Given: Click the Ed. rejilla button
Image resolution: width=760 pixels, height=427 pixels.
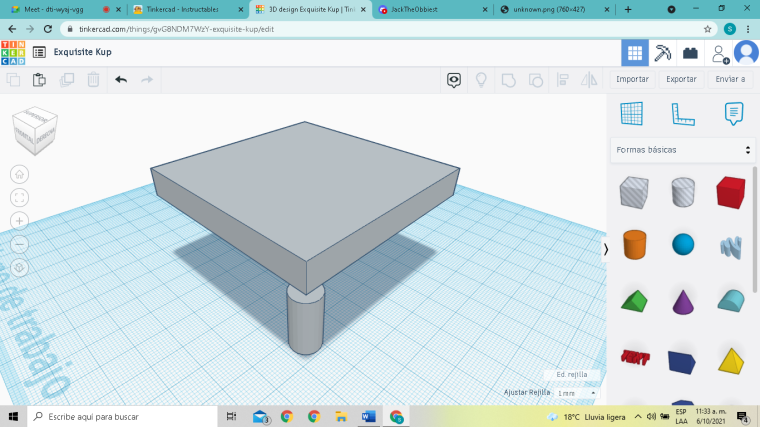Looking at the screenshot, I should [572, 375].
